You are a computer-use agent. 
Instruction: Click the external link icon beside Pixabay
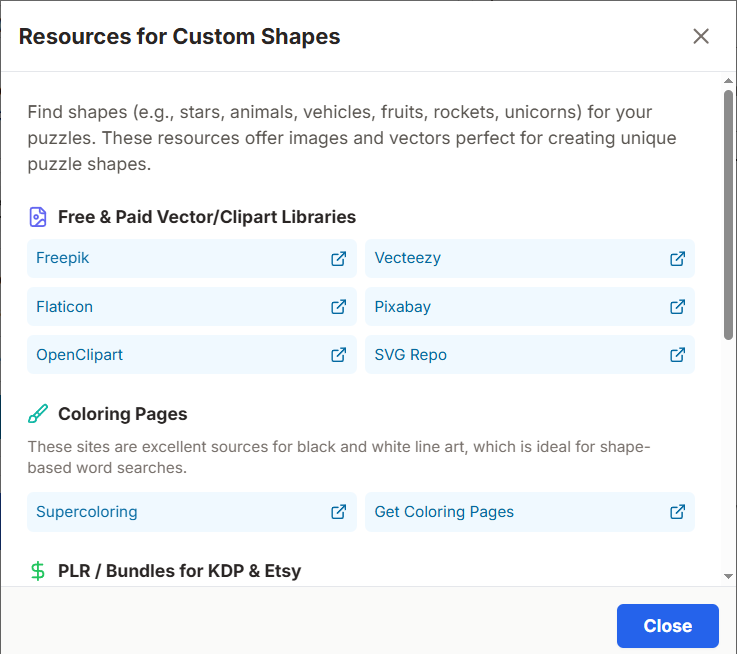(677, 307)
